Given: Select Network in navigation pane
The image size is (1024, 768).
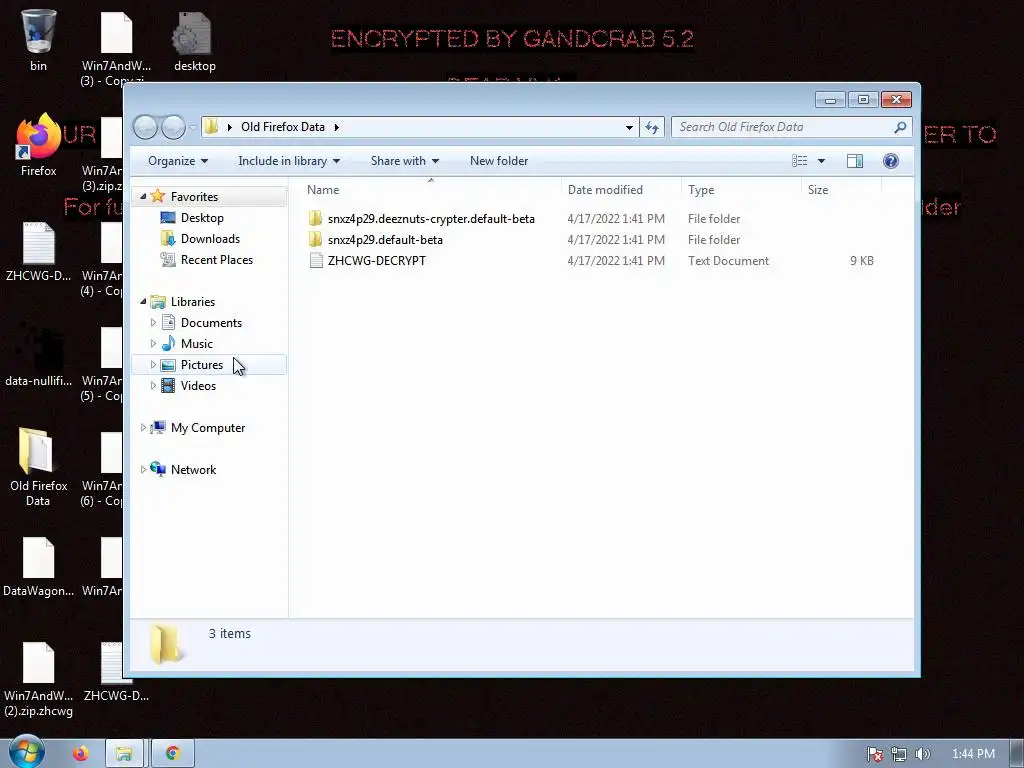Looking at the screenshot, I should tap(193, 470).
